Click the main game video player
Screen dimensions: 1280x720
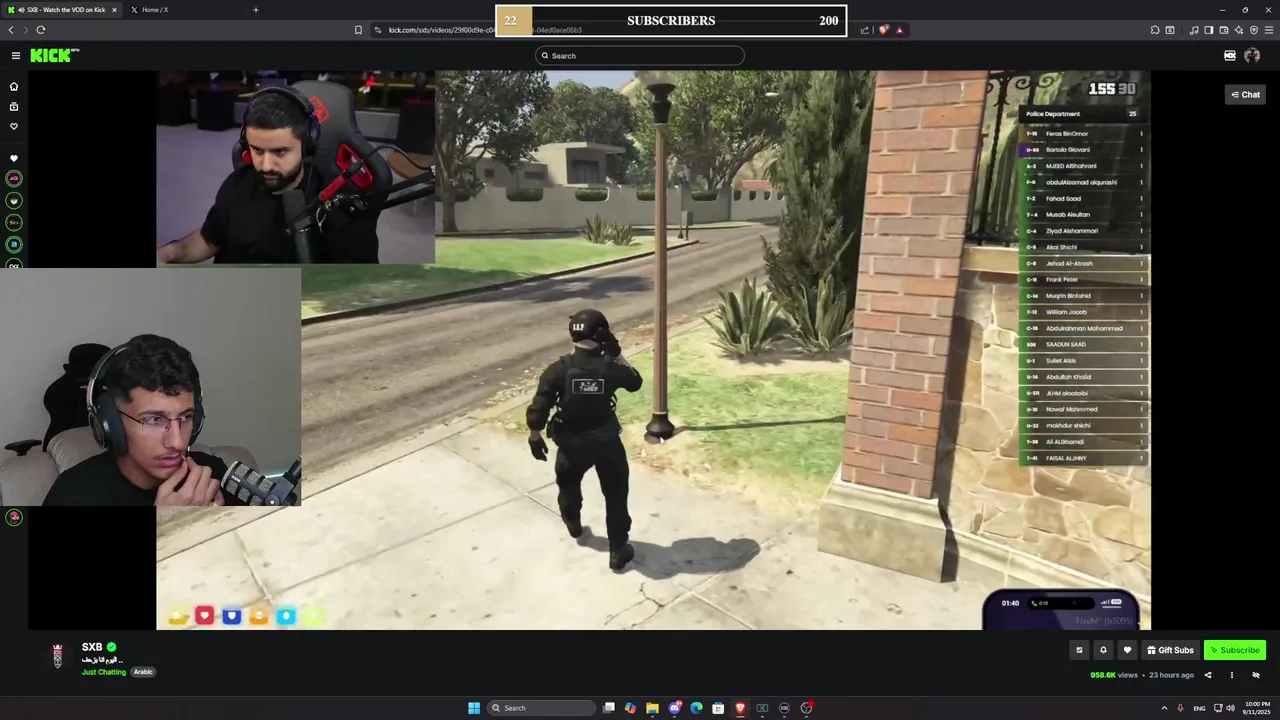[x=653, y=350]
